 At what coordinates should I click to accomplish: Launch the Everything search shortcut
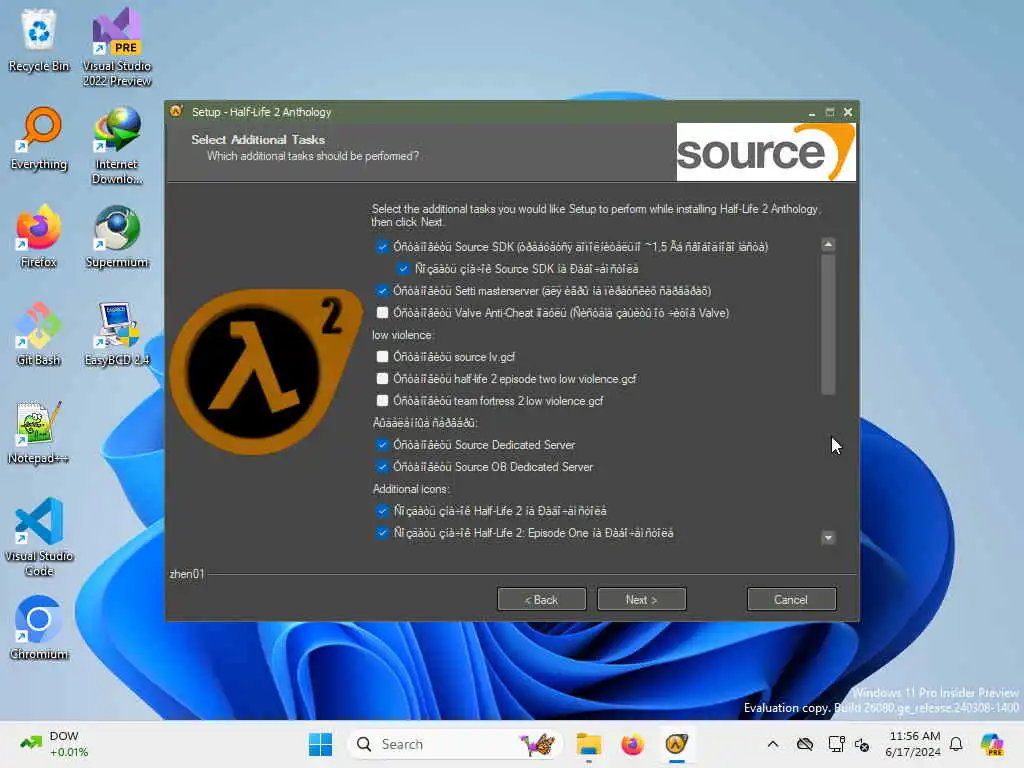(39, 138)
